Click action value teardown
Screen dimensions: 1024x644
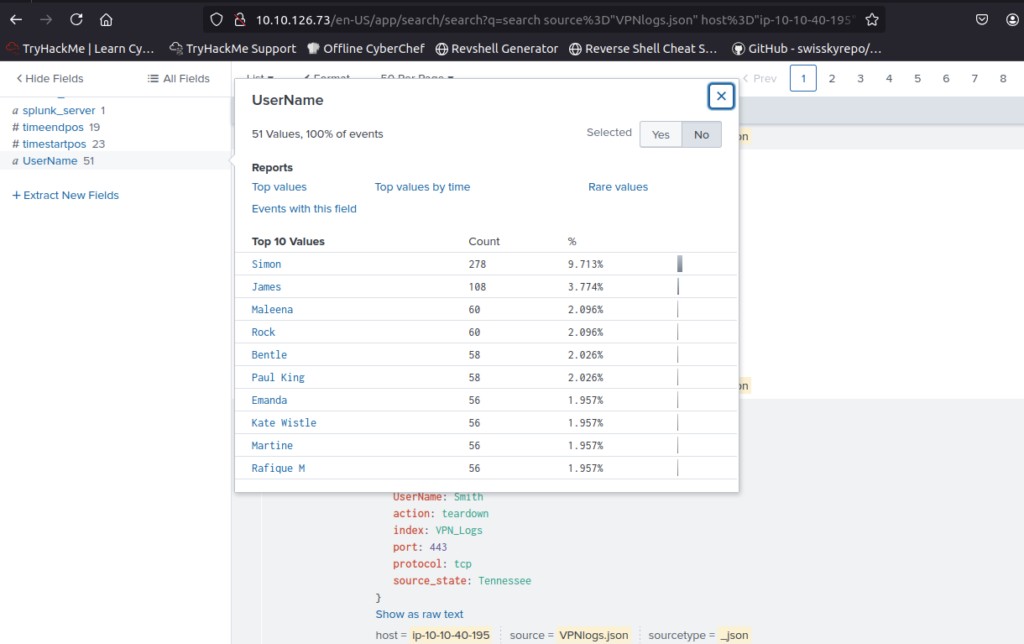(465, 513)
